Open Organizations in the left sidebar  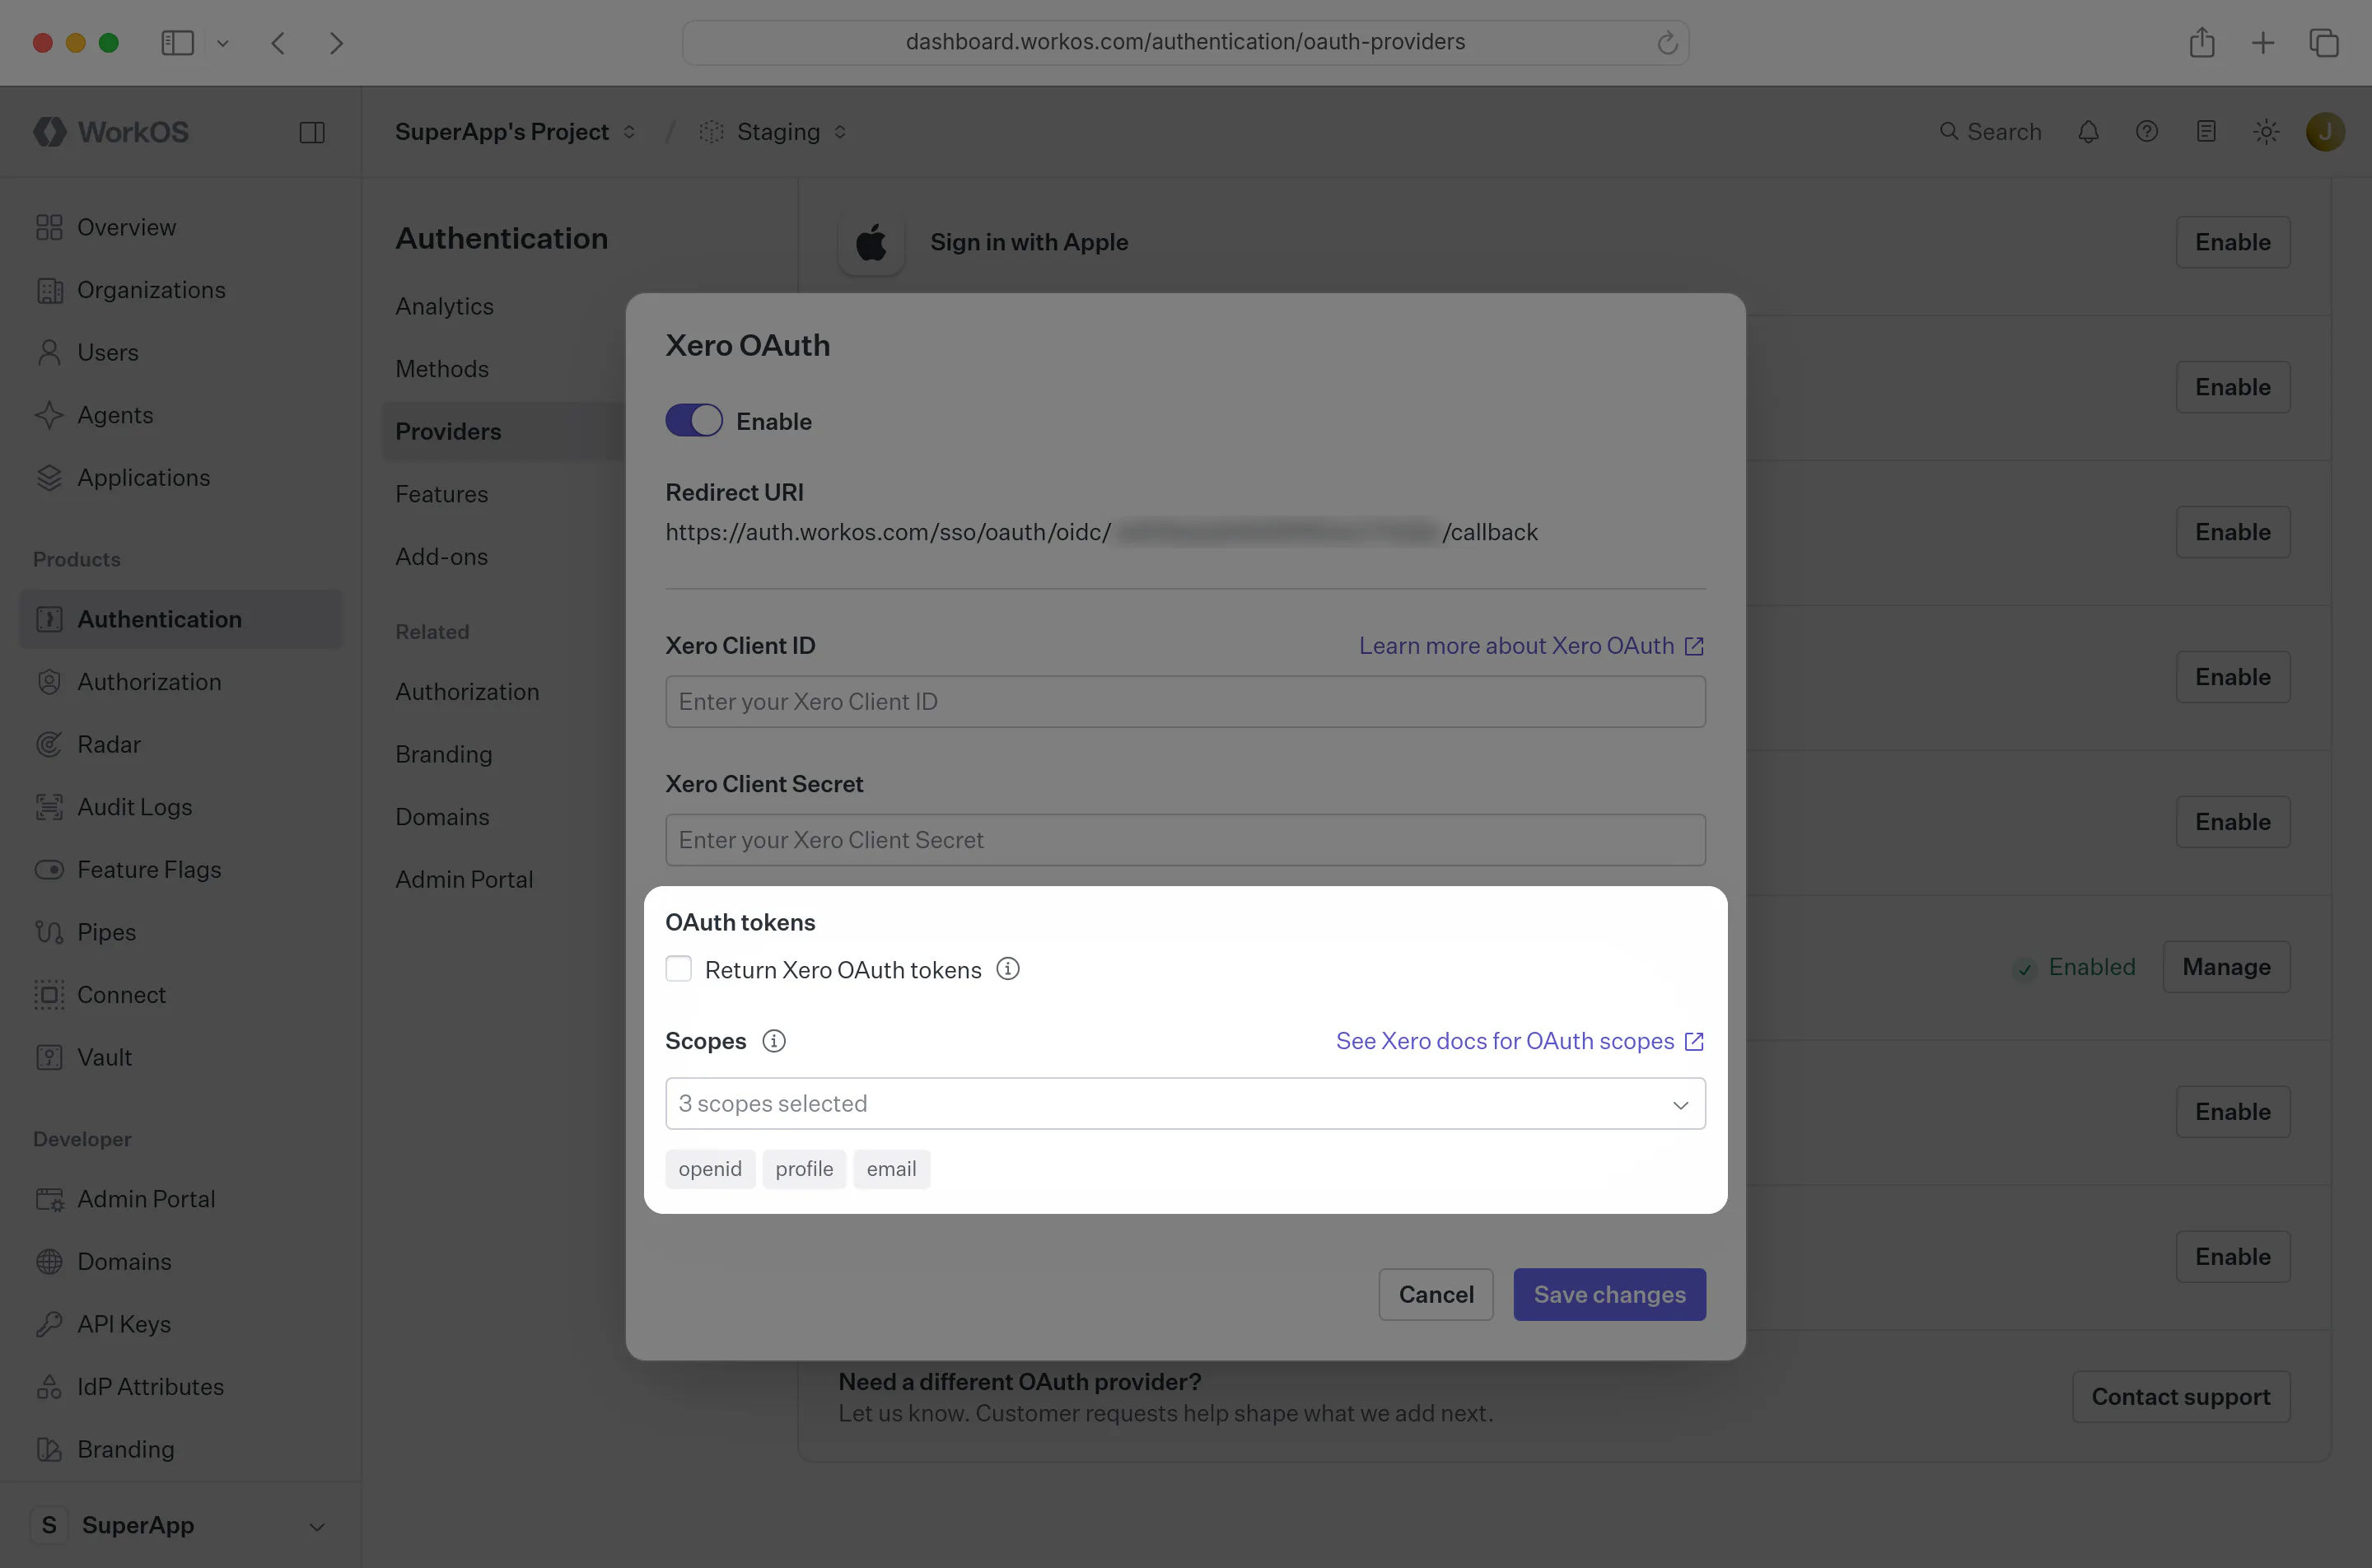click(180, 290)
